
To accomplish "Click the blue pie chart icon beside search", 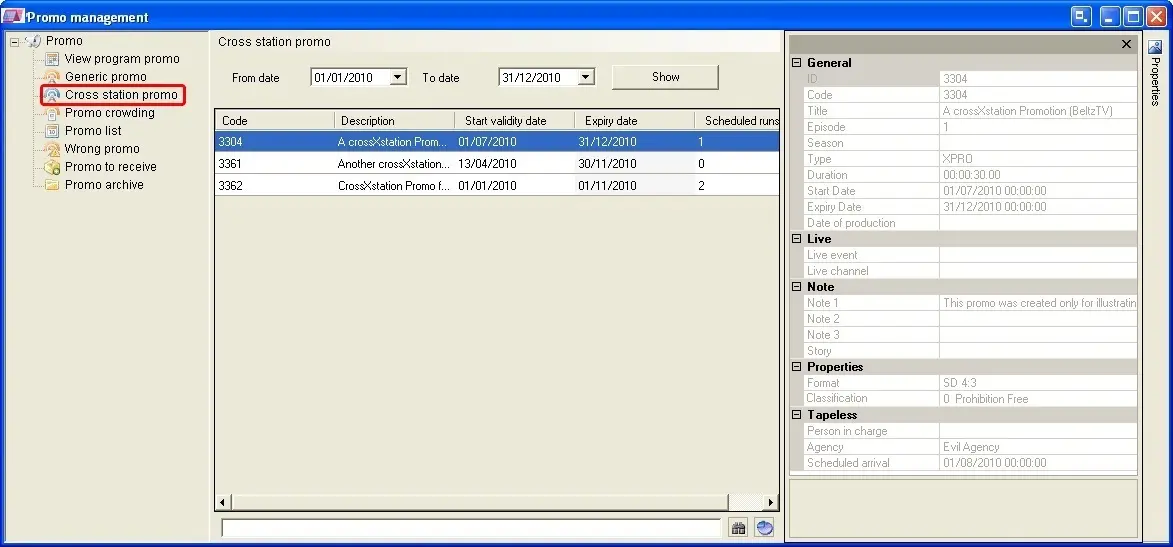I will 765,528.
